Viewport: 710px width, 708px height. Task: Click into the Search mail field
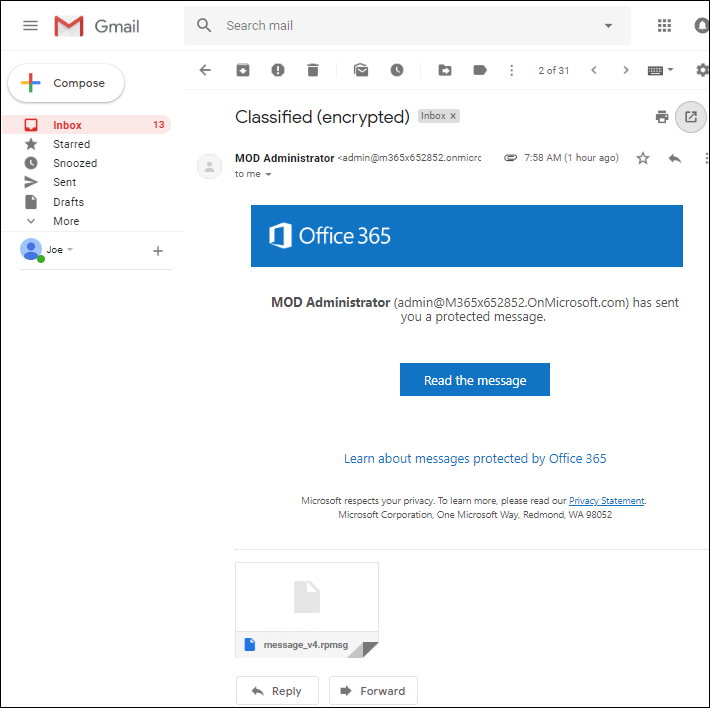tap(400, 26)
